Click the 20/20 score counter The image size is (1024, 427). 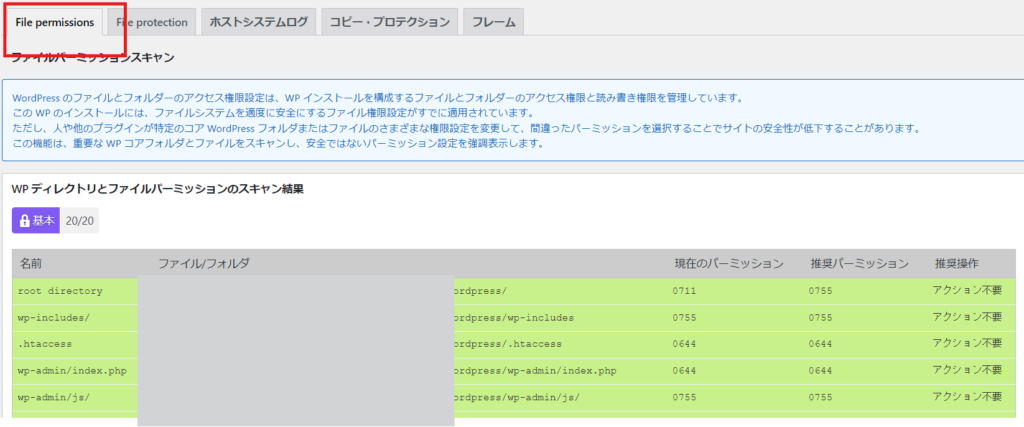pyautogui.click(x=79, y=220)
